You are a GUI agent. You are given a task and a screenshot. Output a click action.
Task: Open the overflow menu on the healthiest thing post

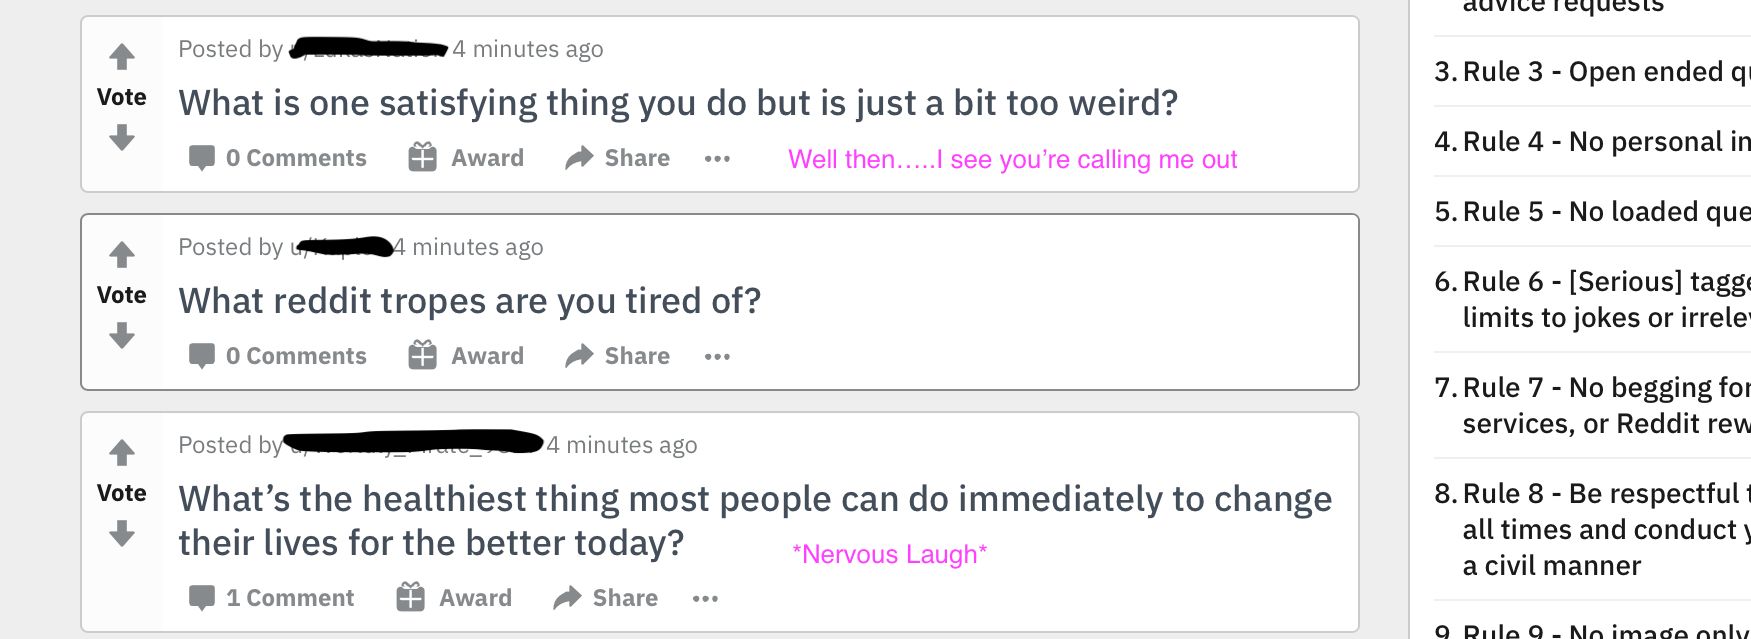[x=706, y=598]
